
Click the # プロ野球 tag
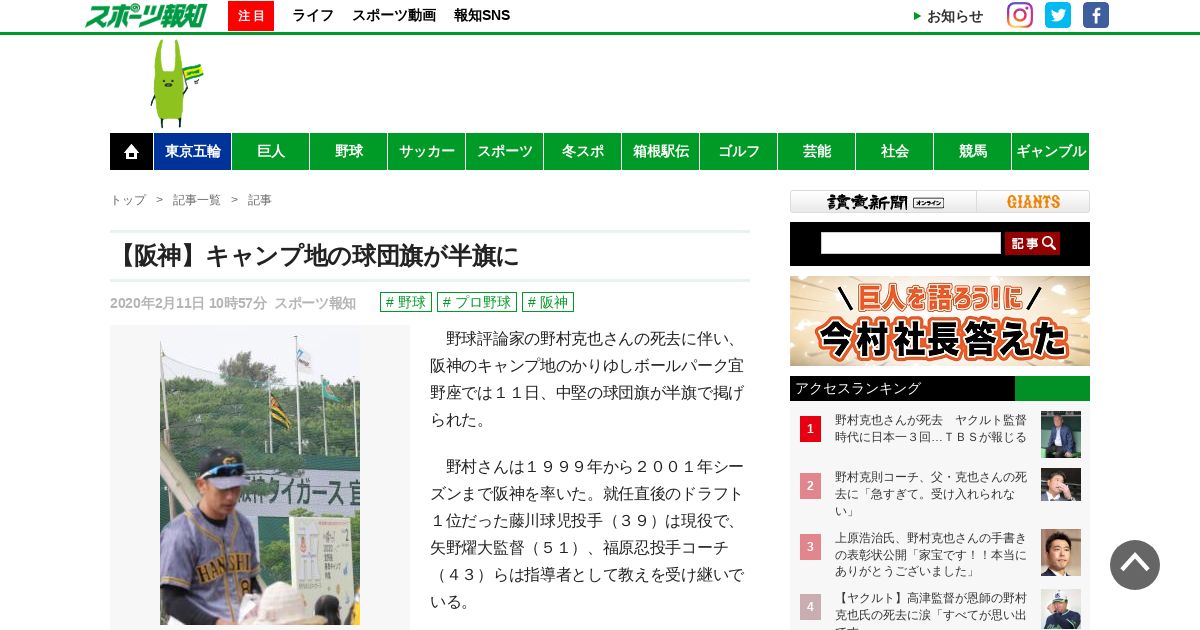477,302
